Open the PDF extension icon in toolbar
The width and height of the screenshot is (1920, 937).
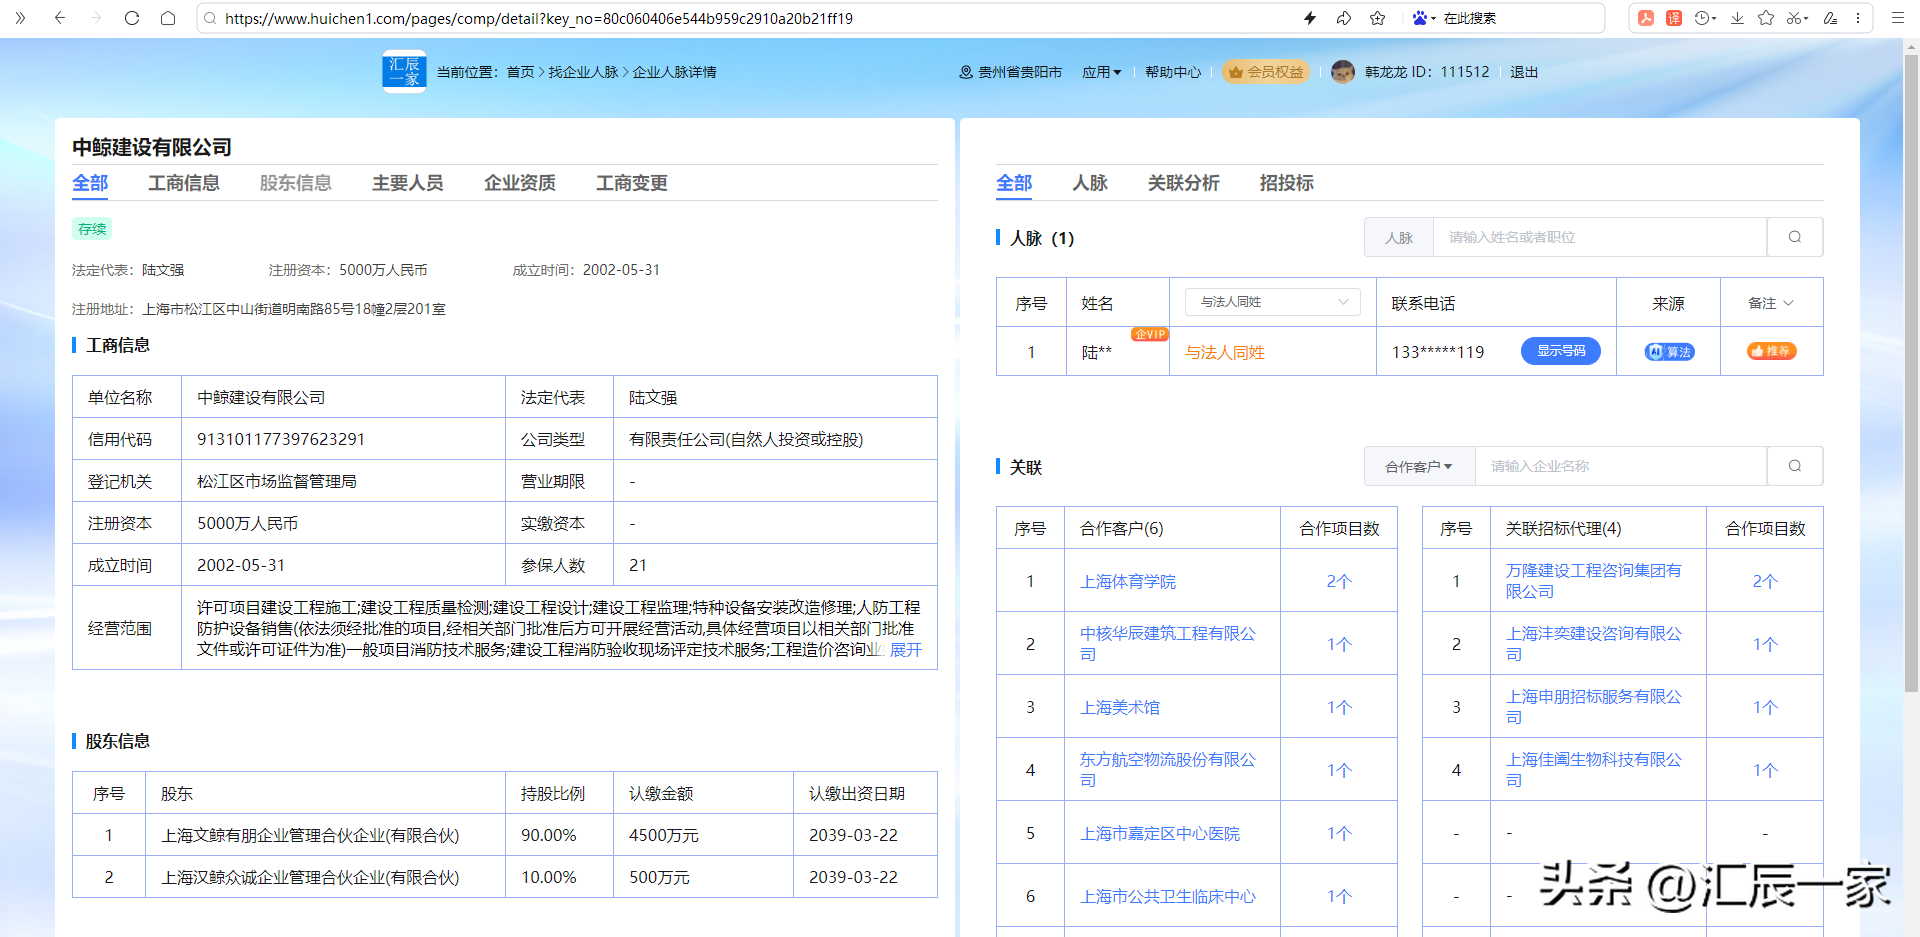tap(1645, 18)
